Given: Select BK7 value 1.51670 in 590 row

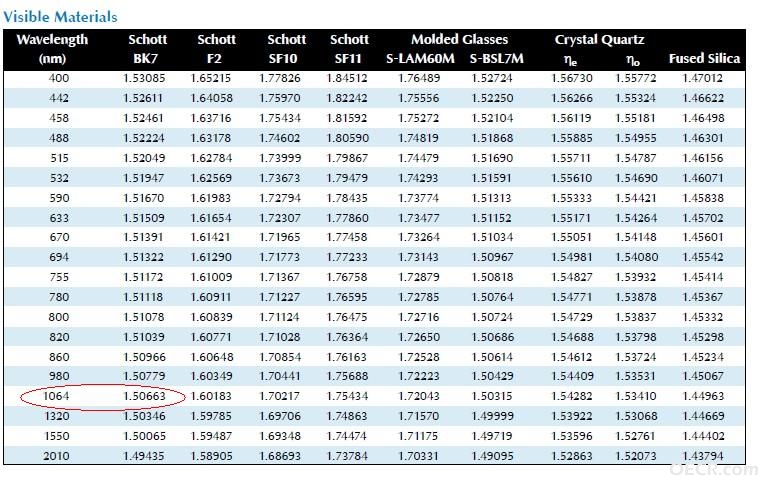Looking at the screenshot, I should 144,198.
